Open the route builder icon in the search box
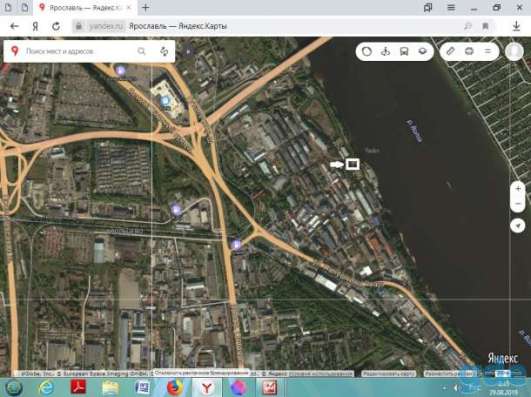The height and width of the screenshot is (397, 531). tap(164, 51)
